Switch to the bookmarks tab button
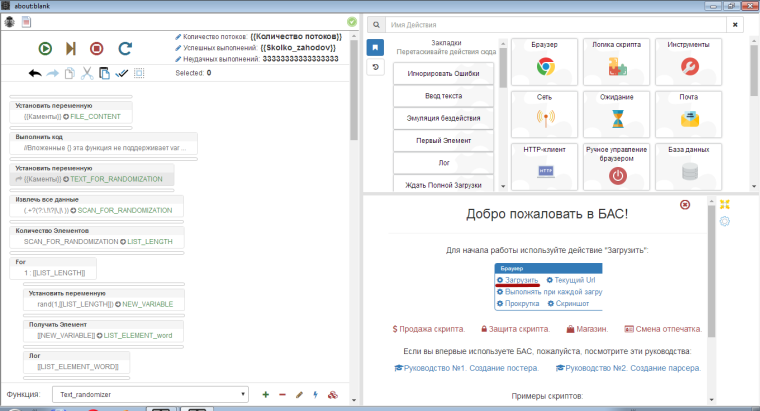The width and height of the screenshot is (760, 411). (x=374, y=47)
